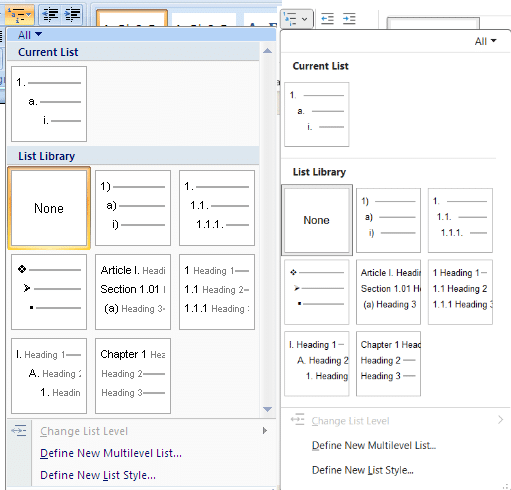Choose Article I Section 1.01 list, left panel
The height and width of the screenshot is (490, 511).
(x=133, y=292)
